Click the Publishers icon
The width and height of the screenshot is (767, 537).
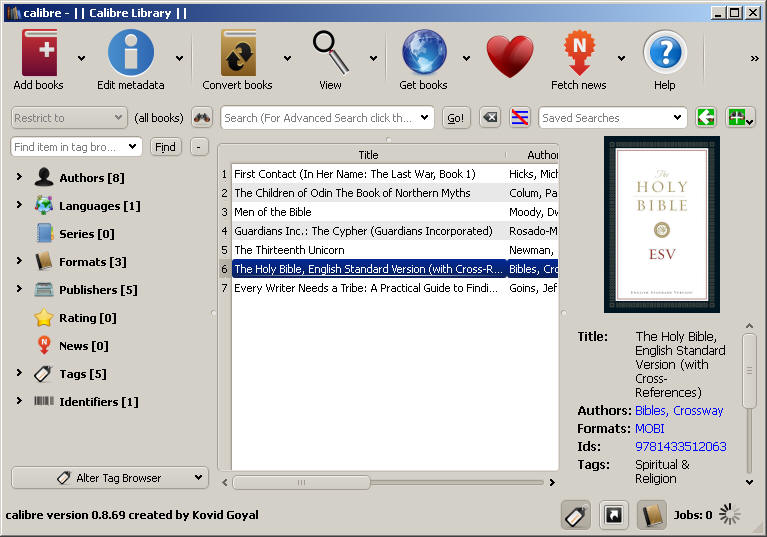coord(44,290)
